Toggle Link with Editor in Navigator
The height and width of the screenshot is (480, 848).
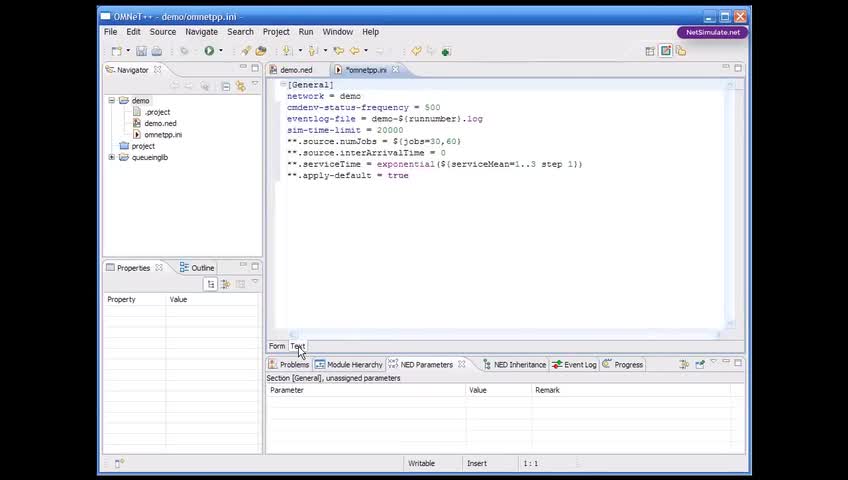[240, 86]
